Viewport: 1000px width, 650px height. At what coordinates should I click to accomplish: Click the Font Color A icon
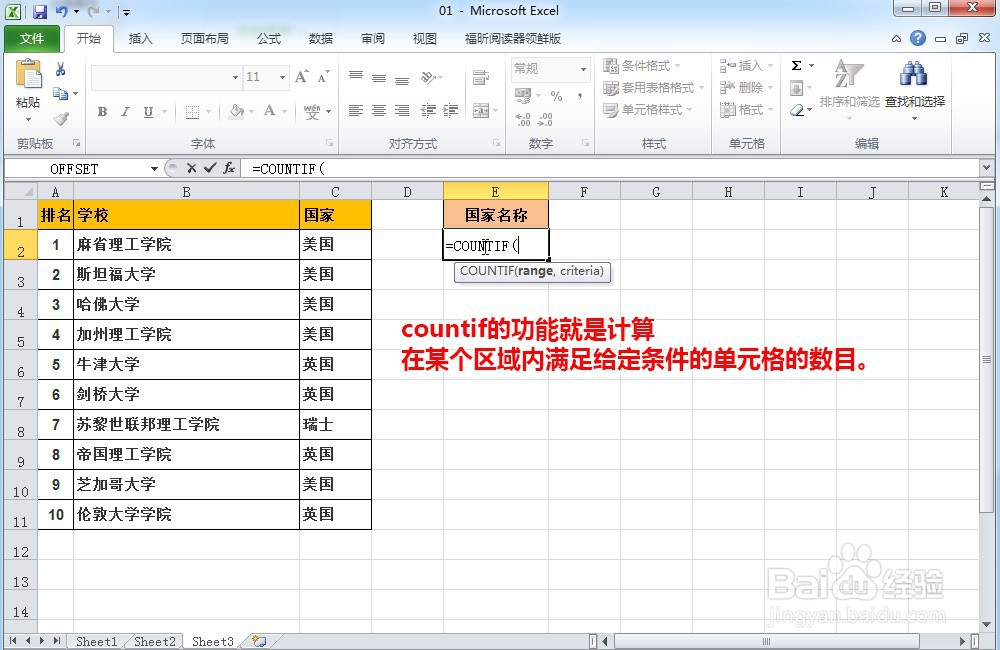pos(270,112)
